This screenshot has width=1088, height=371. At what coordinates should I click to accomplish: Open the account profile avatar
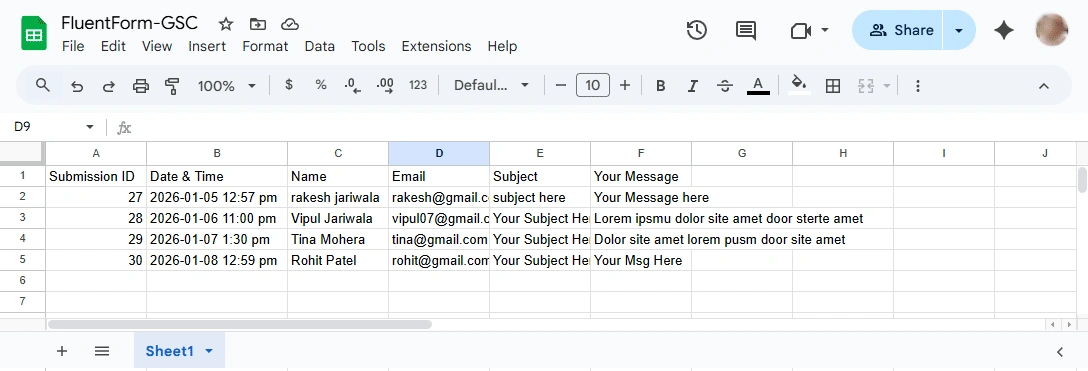point(1052,31)
